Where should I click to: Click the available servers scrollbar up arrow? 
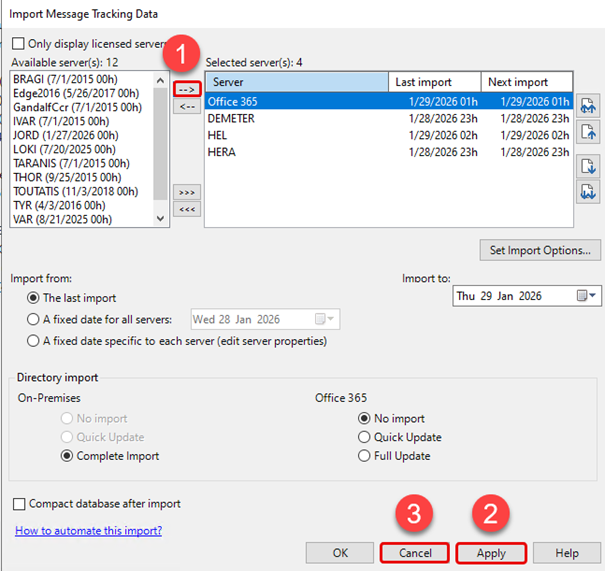(160, 80)
